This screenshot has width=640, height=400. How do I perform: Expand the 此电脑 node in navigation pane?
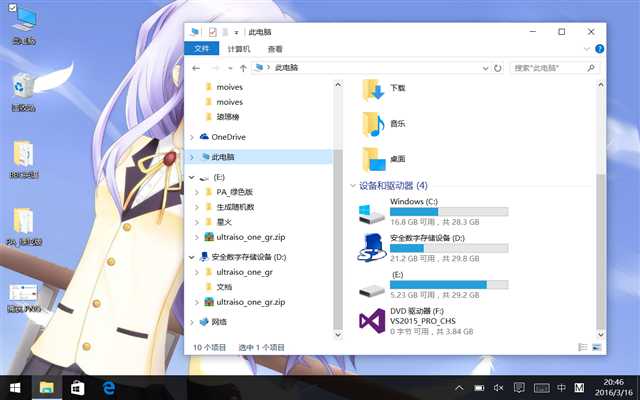192,157
